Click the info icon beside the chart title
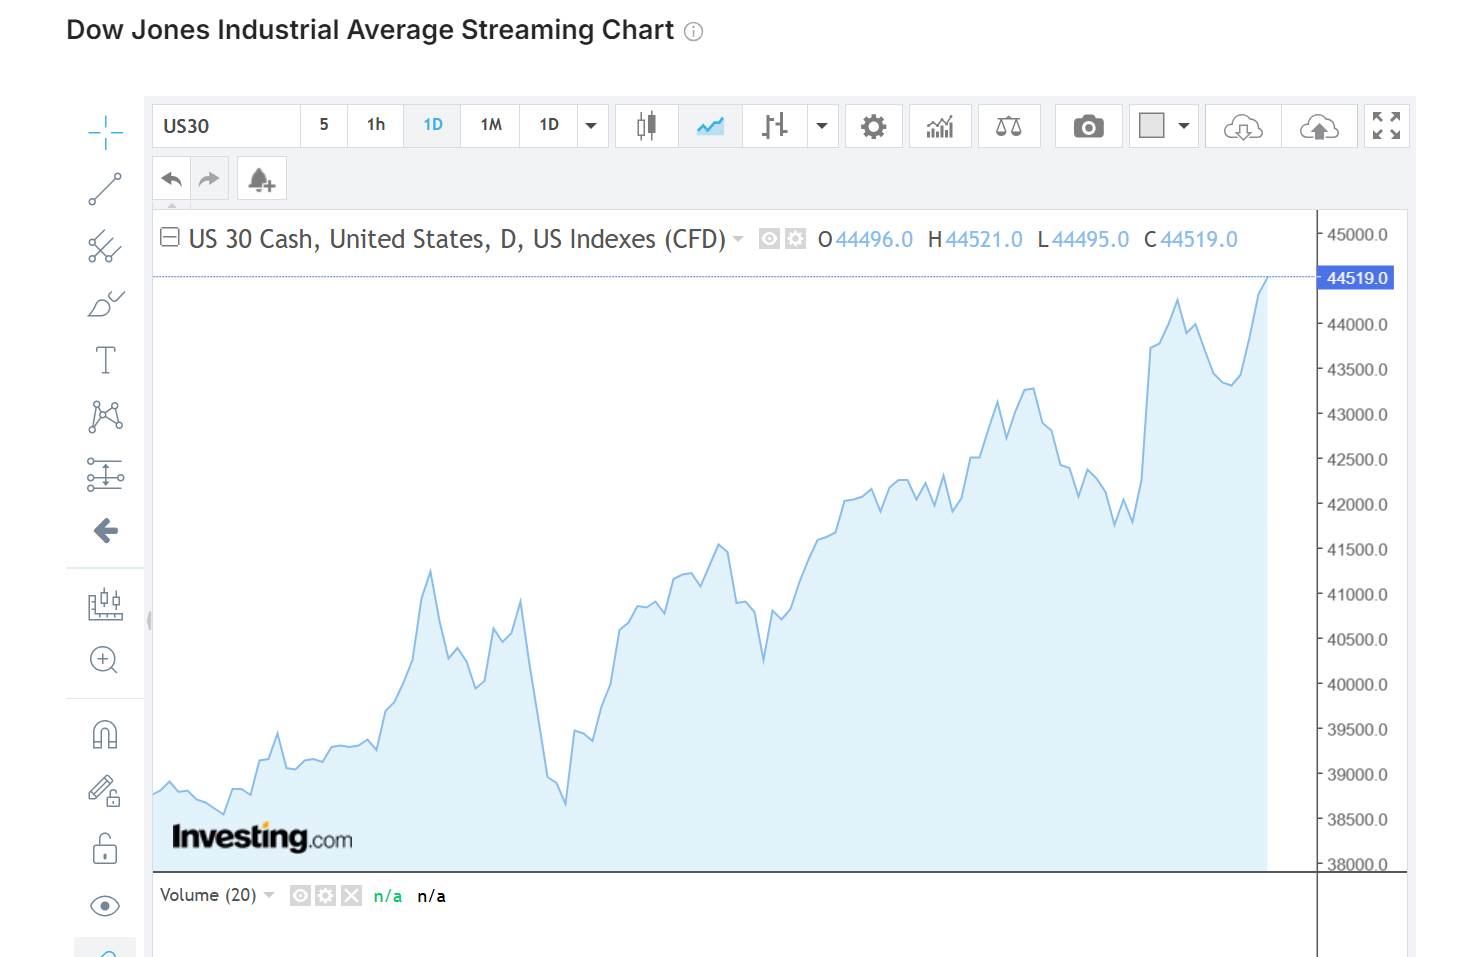 [693, 32]
